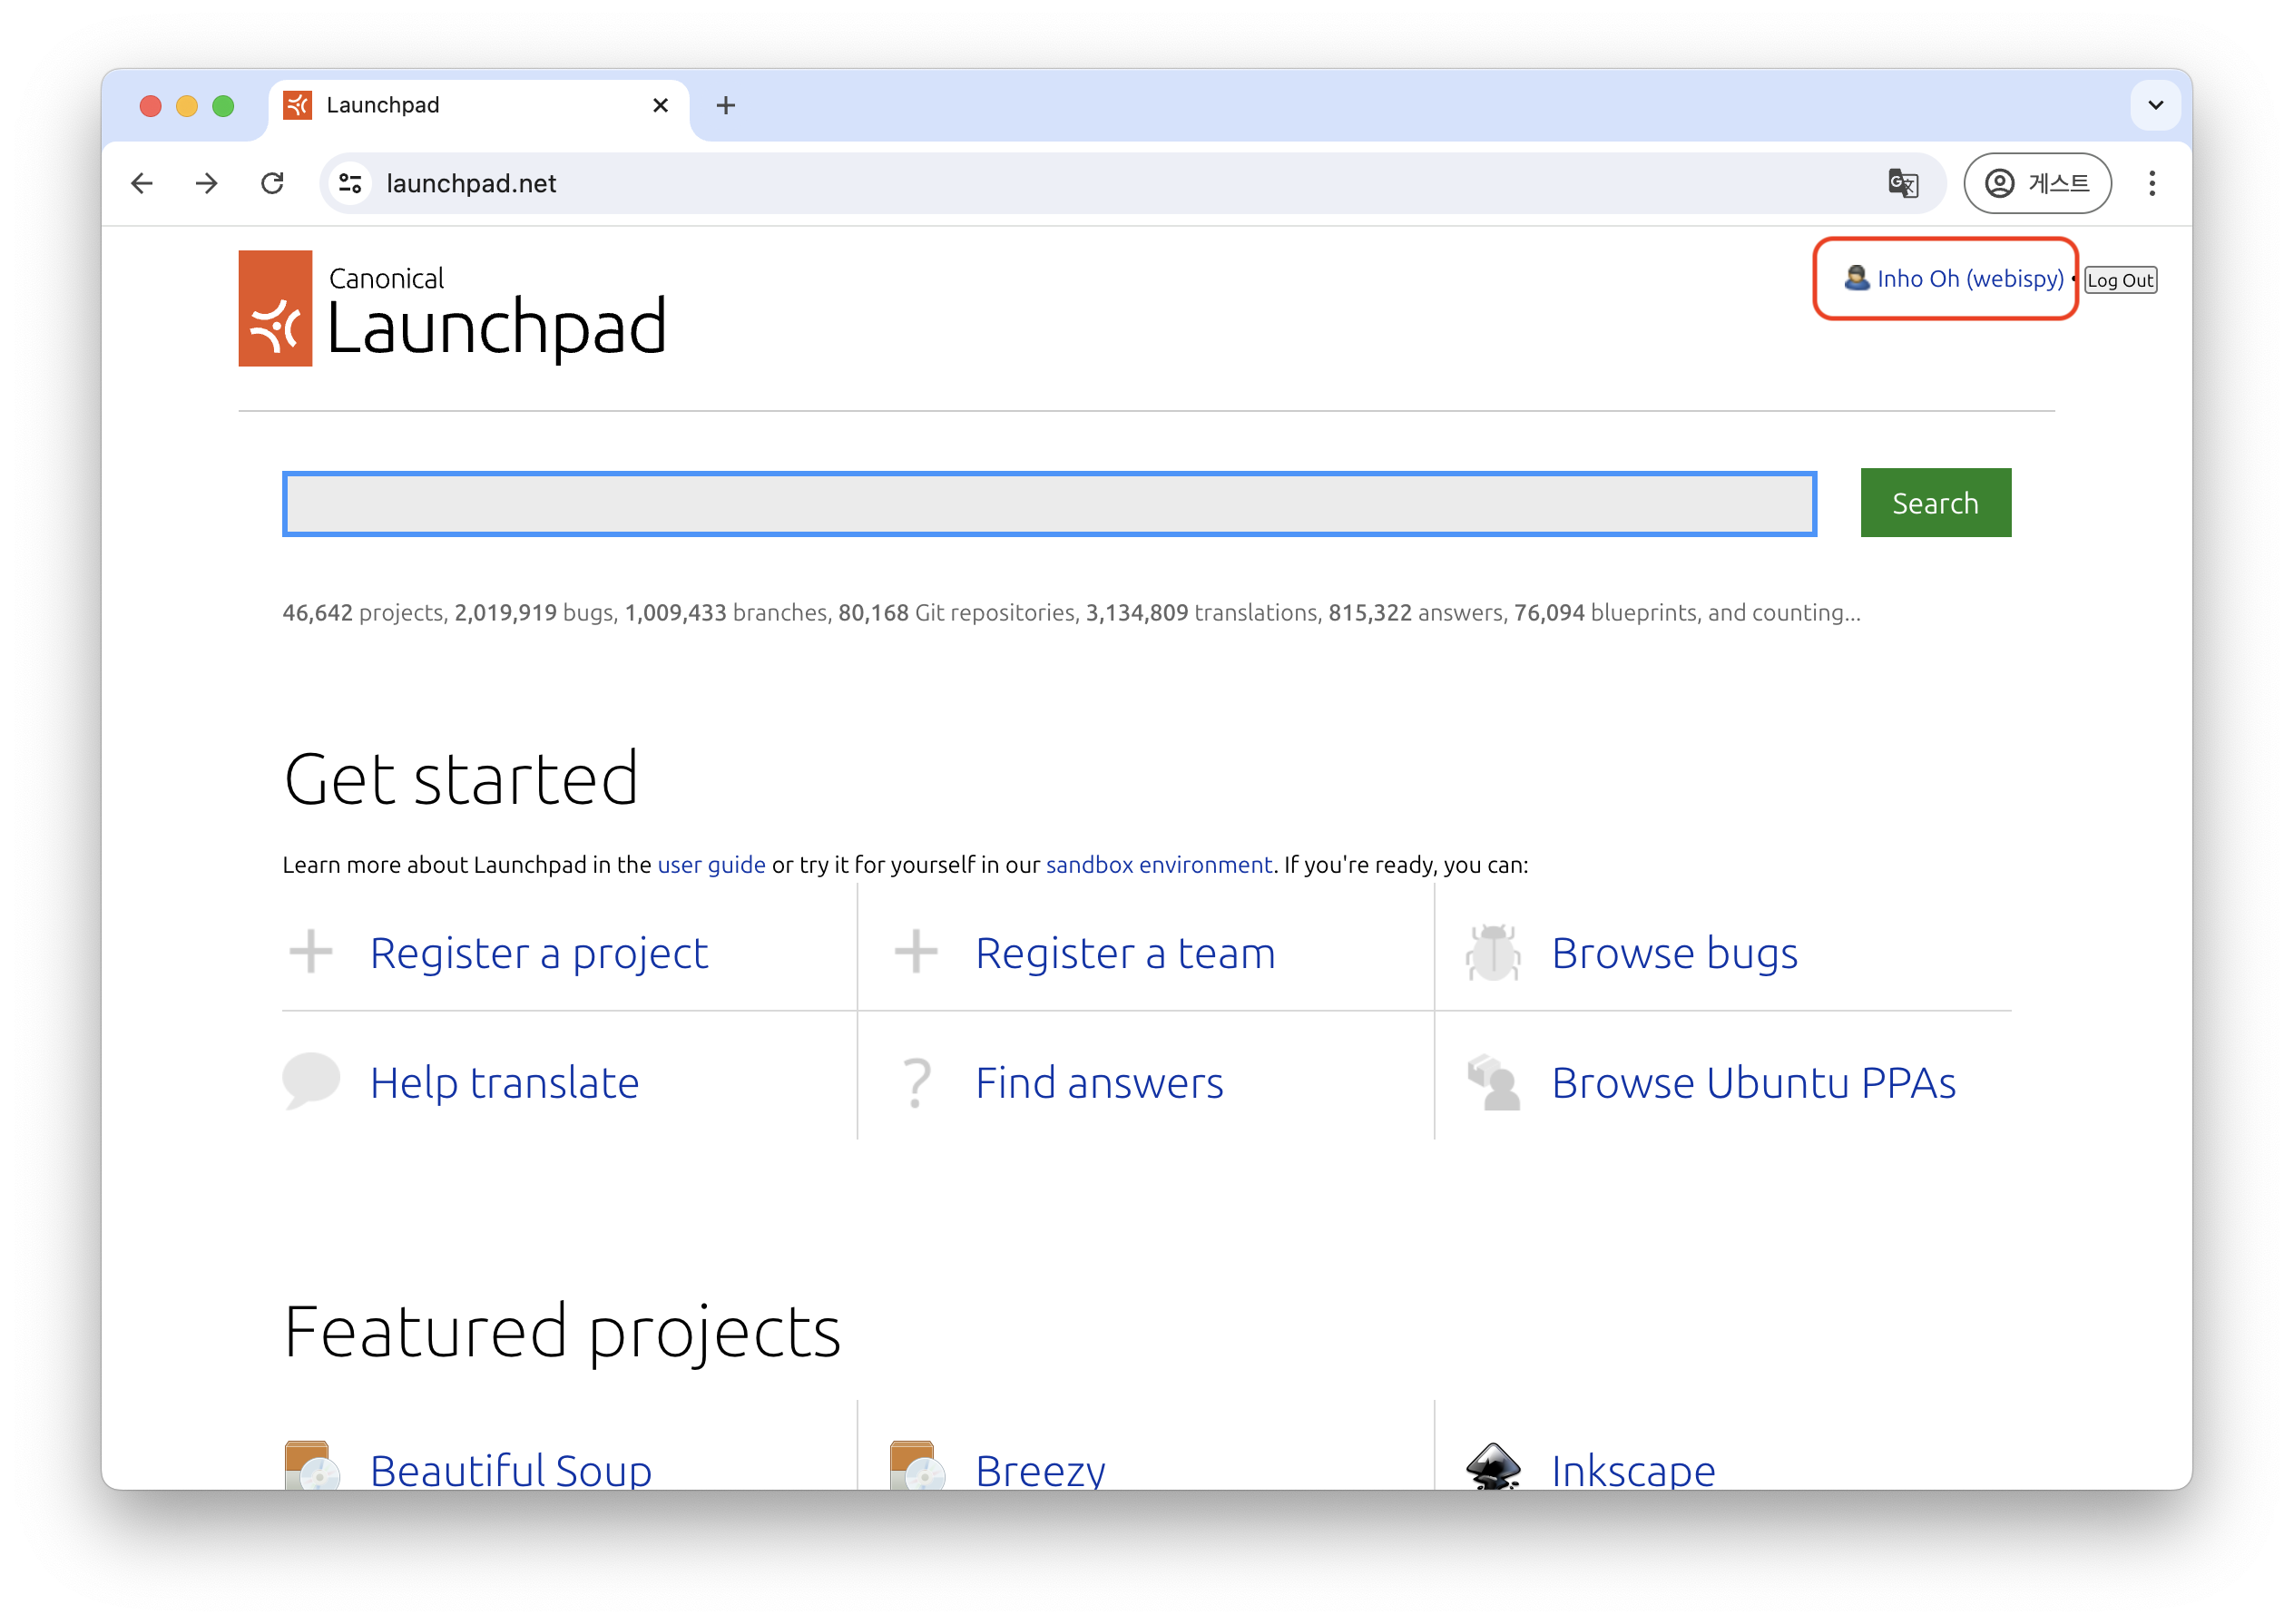Click the plus icon beside Register a project

point(310,951)
